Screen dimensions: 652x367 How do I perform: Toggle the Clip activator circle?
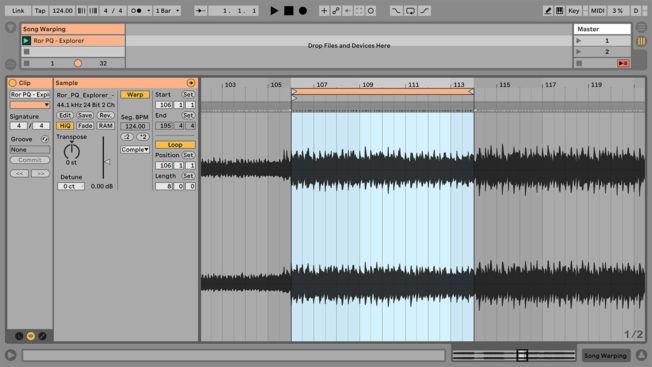click(x=13, y=83)
